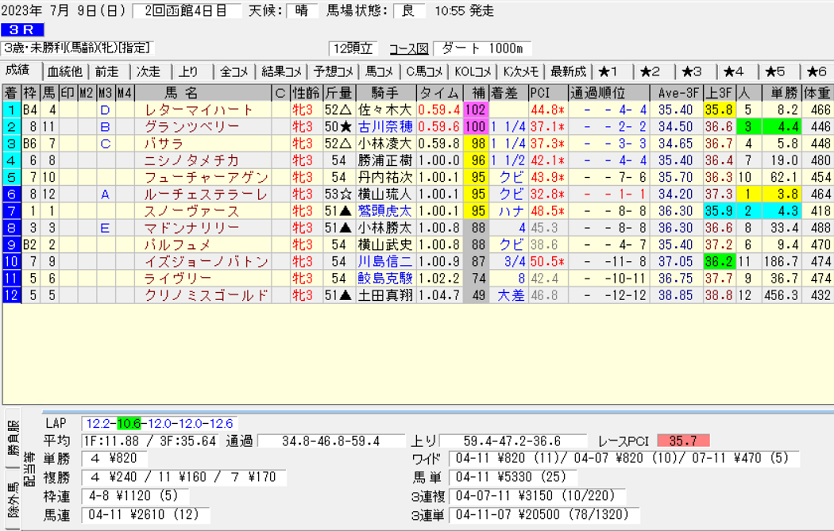
Task: Click the green highlighted 10.6 lap time
Action: click(128, 423)
